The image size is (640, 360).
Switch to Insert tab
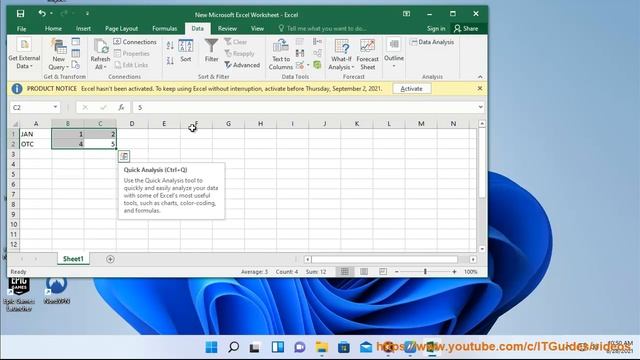click(83, 29)
